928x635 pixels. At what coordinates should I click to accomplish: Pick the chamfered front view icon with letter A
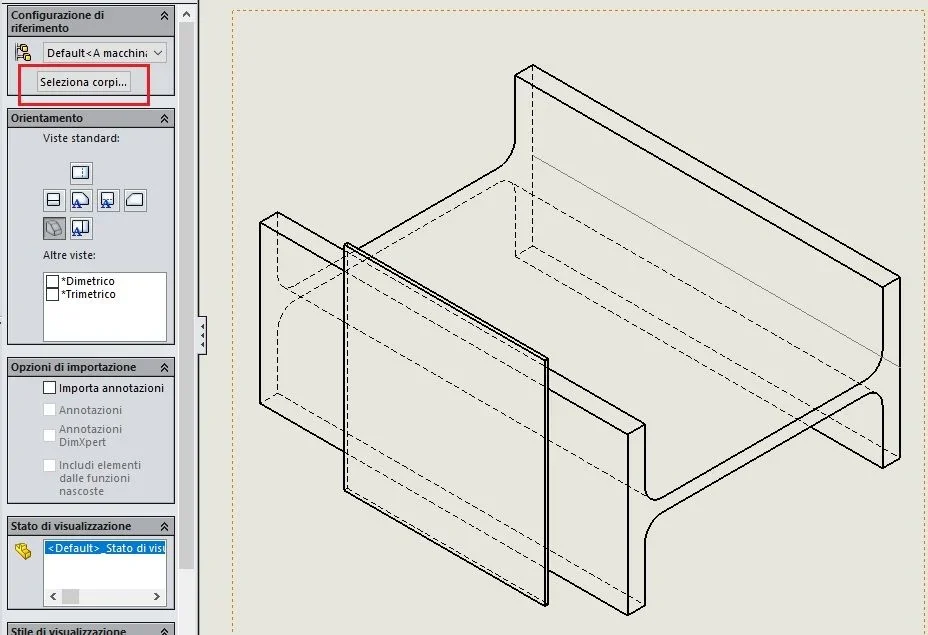click(x=81, y=200)
